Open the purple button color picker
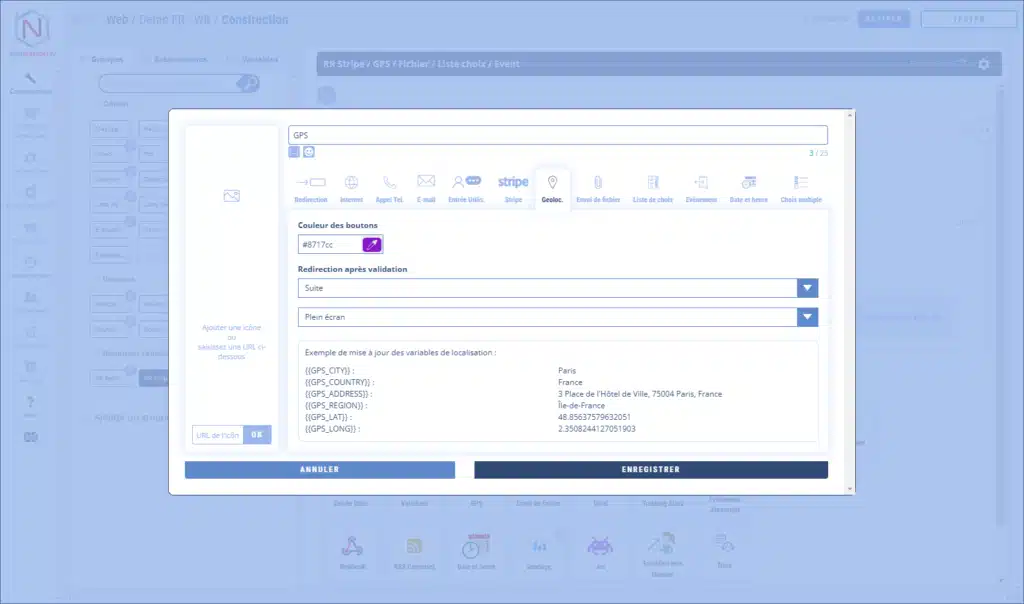 click(x=371, y=244)
